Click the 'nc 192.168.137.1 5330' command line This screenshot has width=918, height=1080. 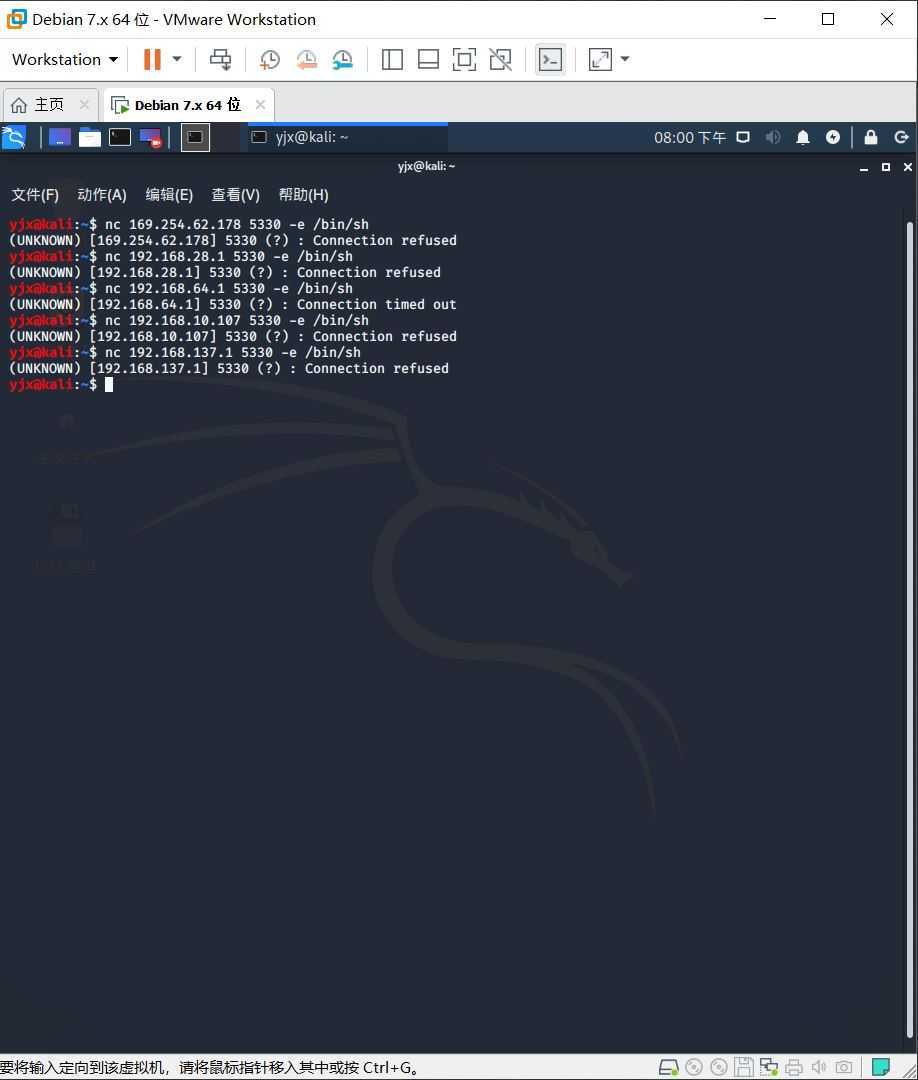(185, 353)
